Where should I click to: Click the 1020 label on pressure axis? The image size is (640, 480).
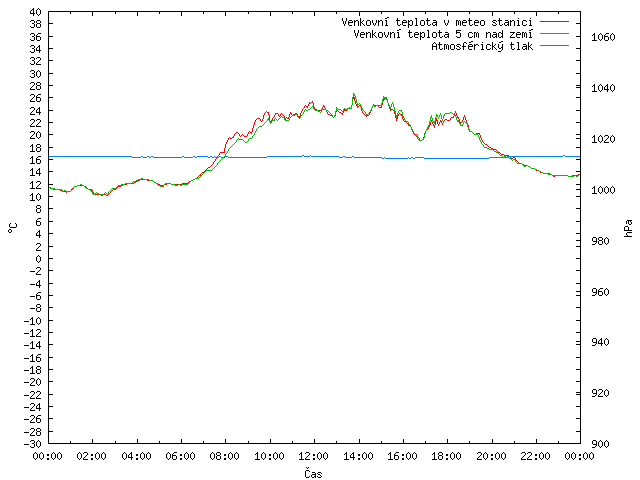coord(603,139)
